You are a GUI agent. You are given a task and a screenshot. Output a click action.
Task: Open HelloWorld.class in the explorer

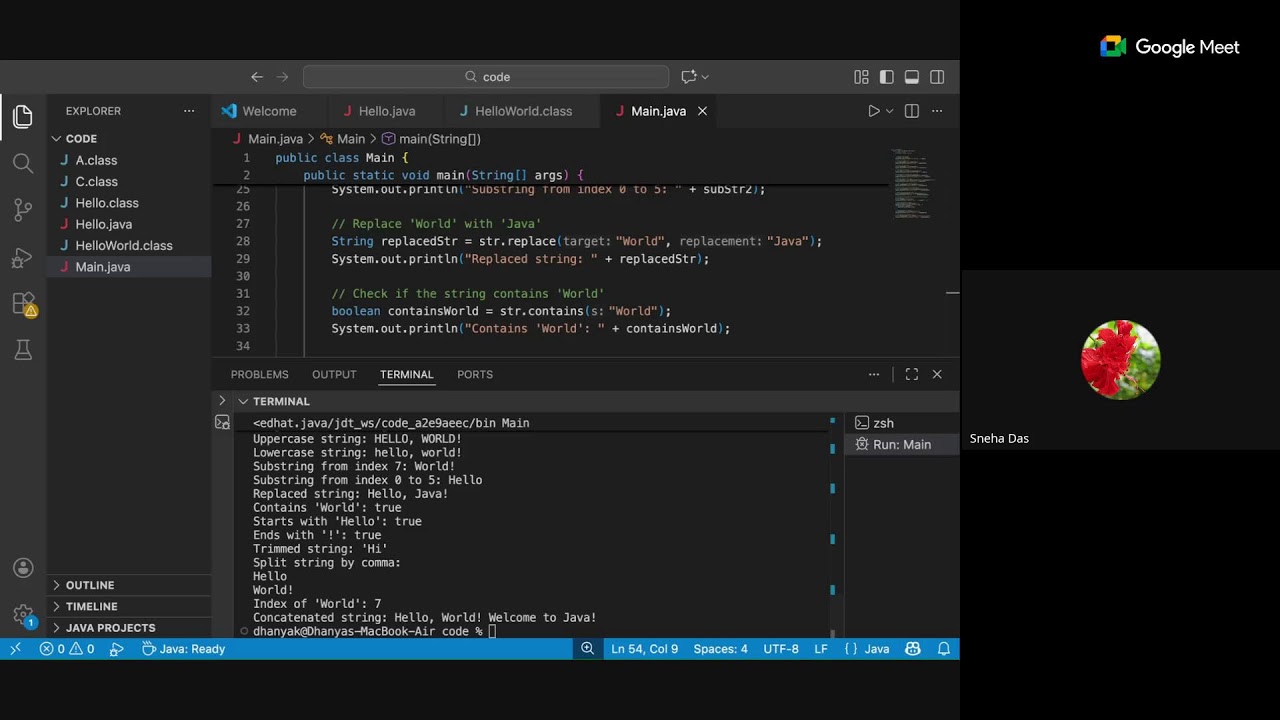[123, 246]
